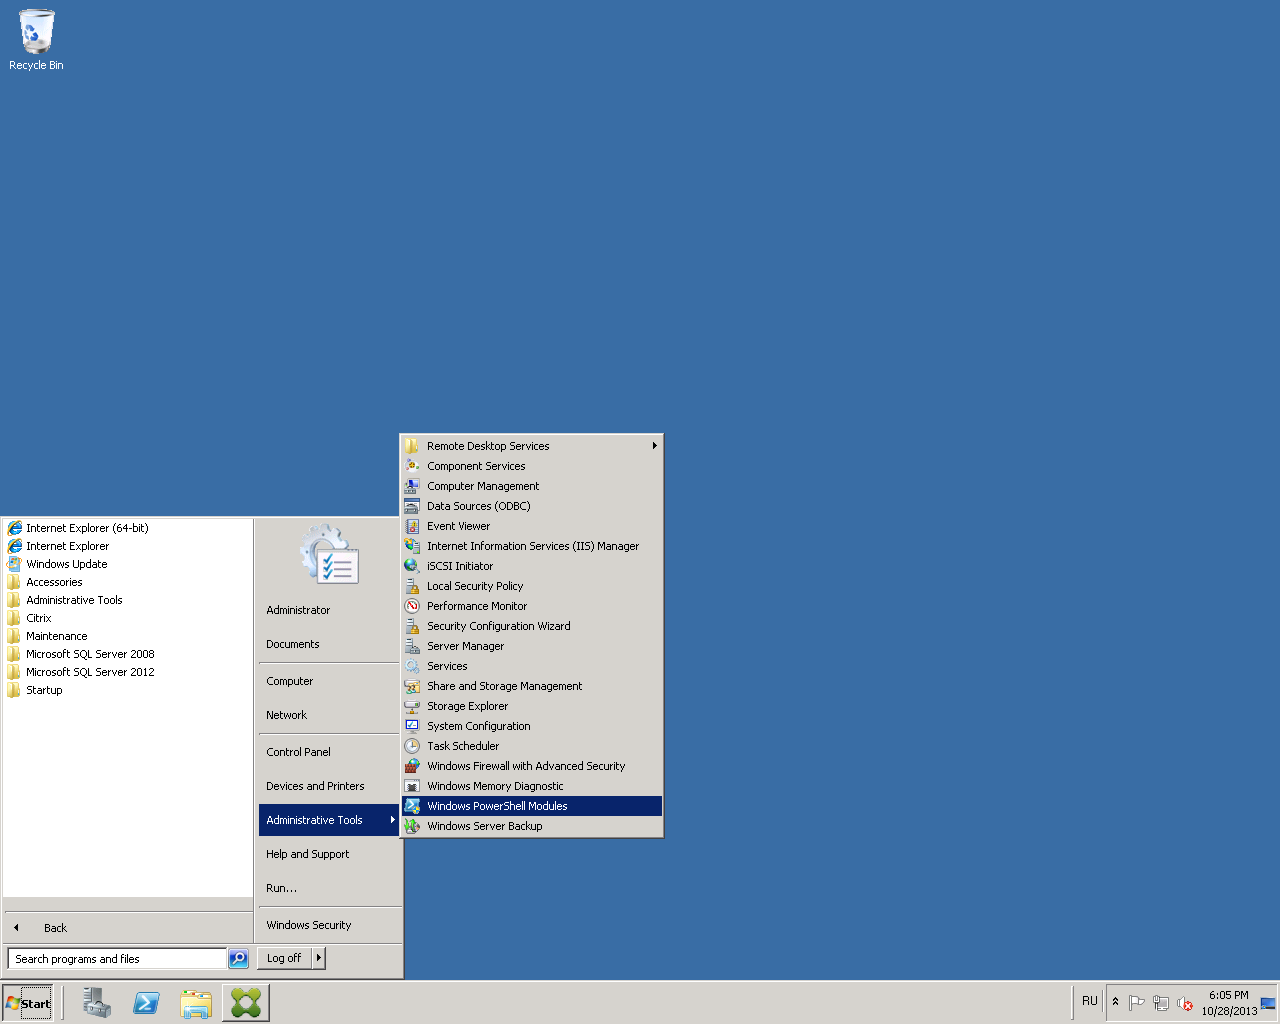This screenshot has width=1280, height=1024.
Task: Expand the Maintenance folder
Action: (56, 636)
